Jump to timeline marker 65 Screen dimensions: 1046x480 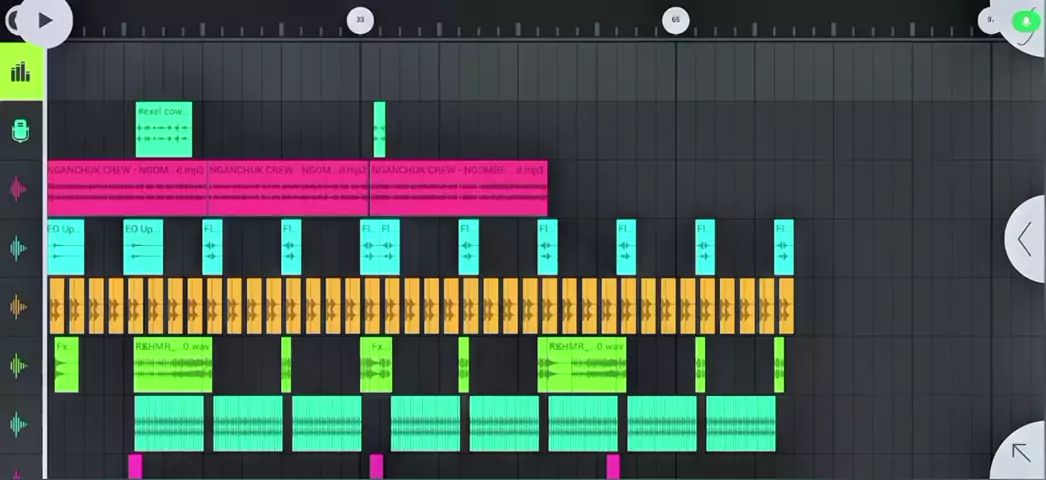676,19
